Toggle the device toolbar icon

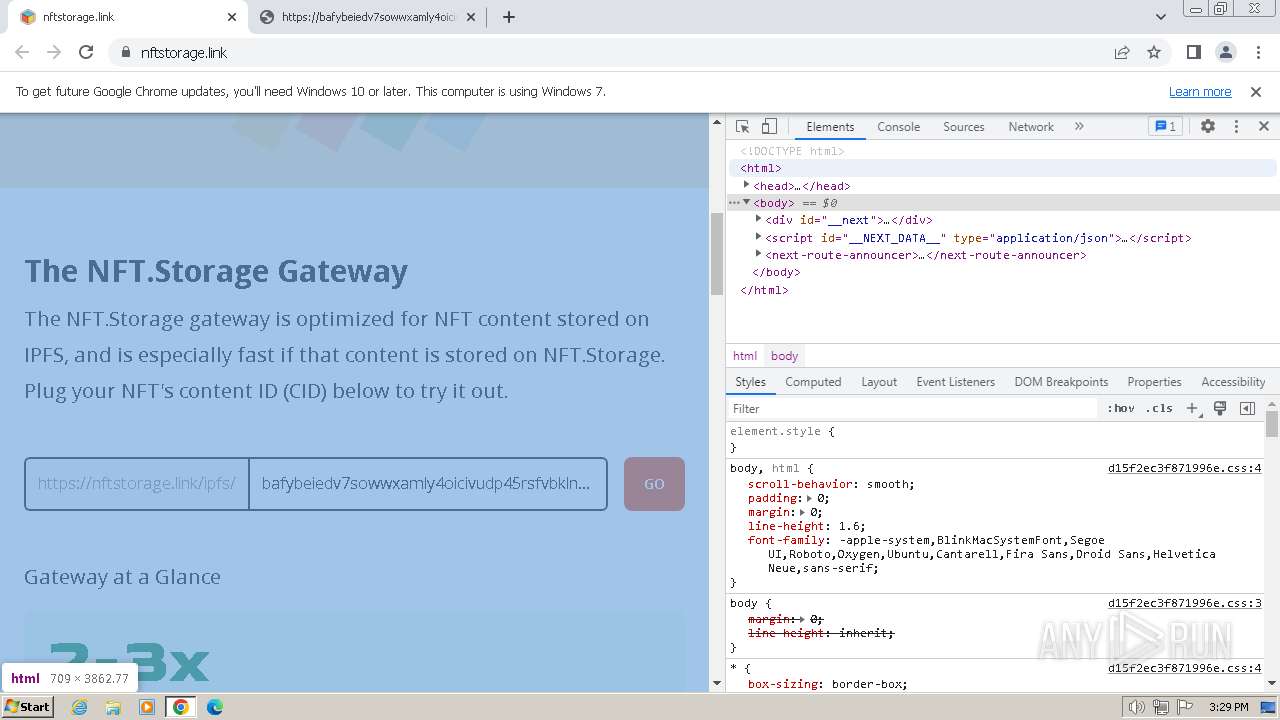tap(769, 127)
